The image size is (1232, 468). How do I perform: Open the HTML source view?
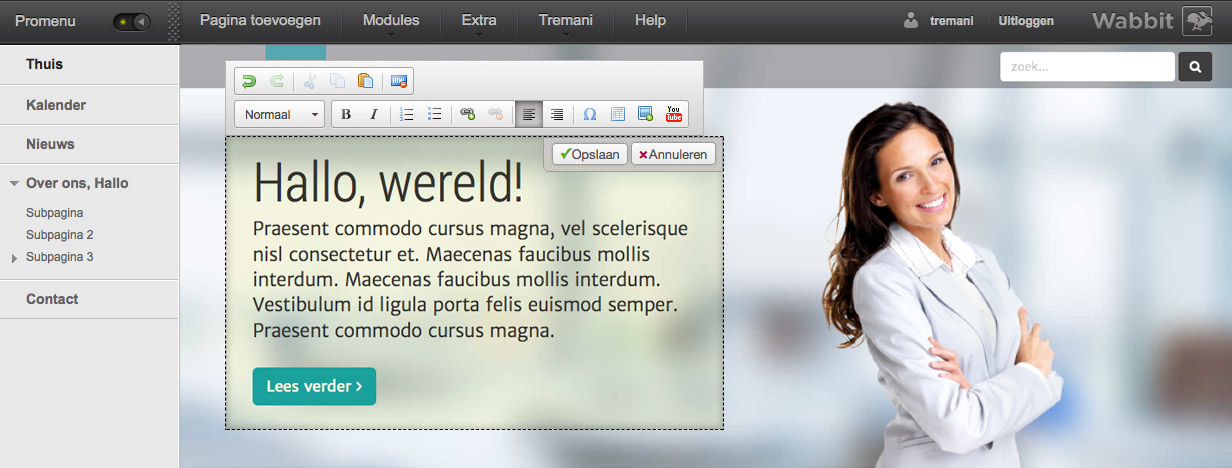[x=399, y=82]
